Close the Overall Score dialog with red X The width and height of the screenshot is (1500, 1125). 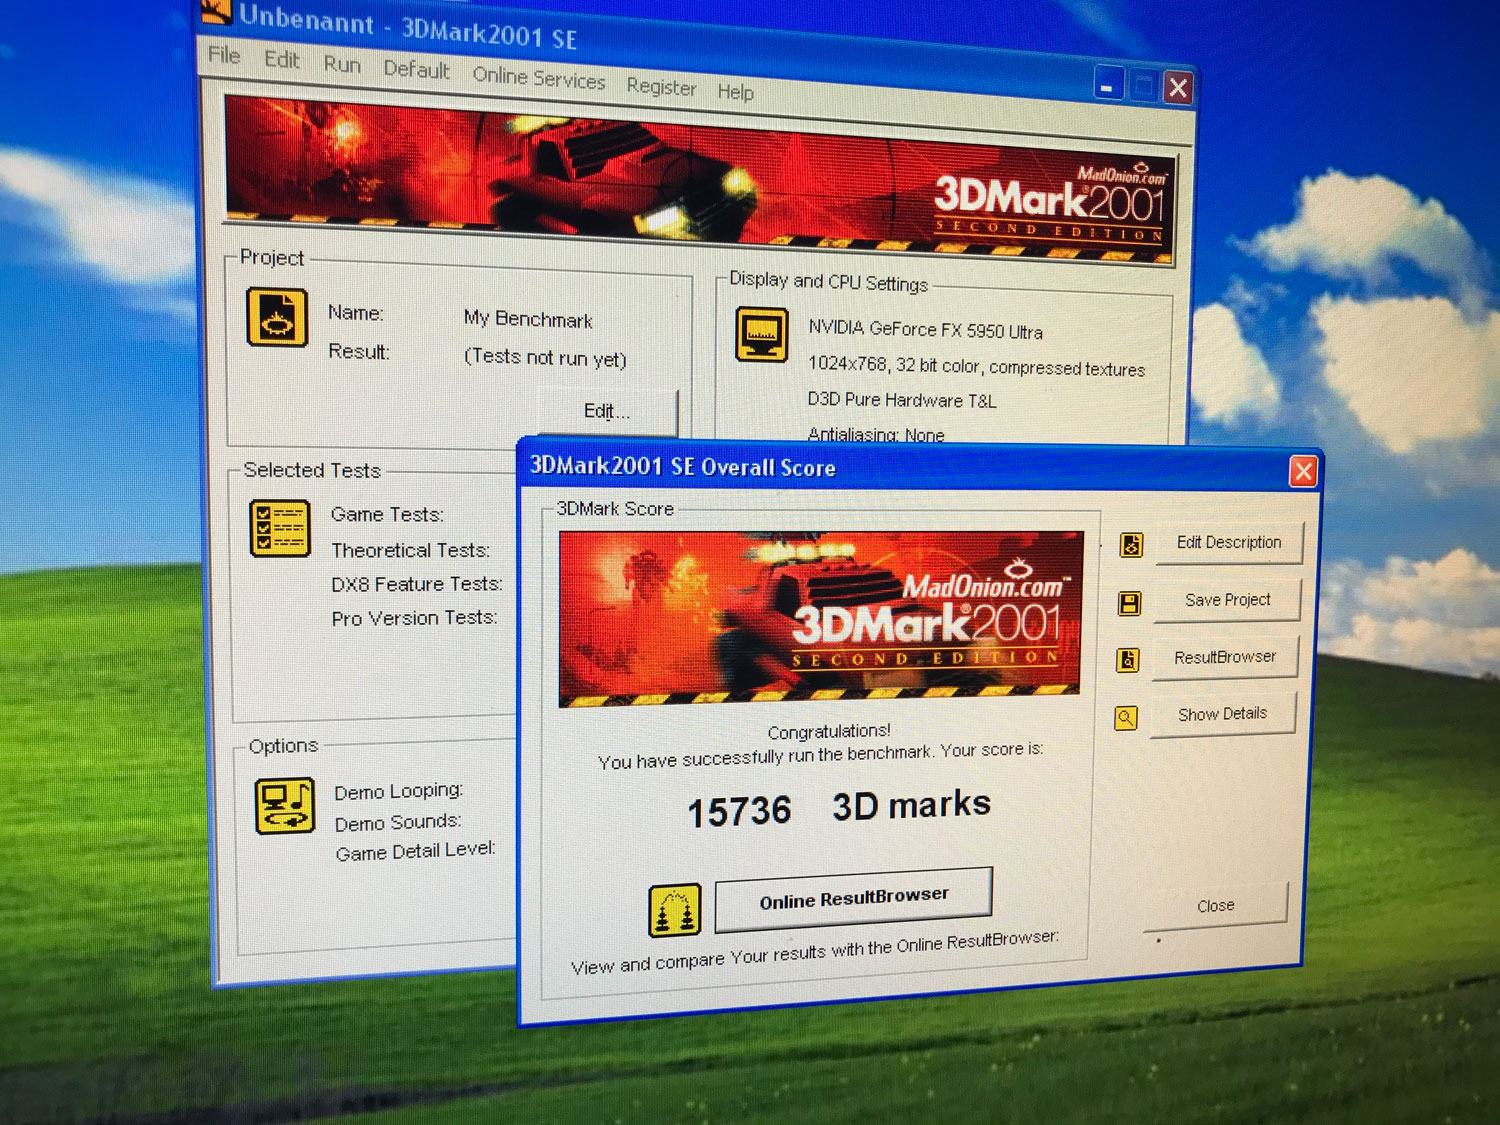pyautogui.click(x=1303, y=471)
